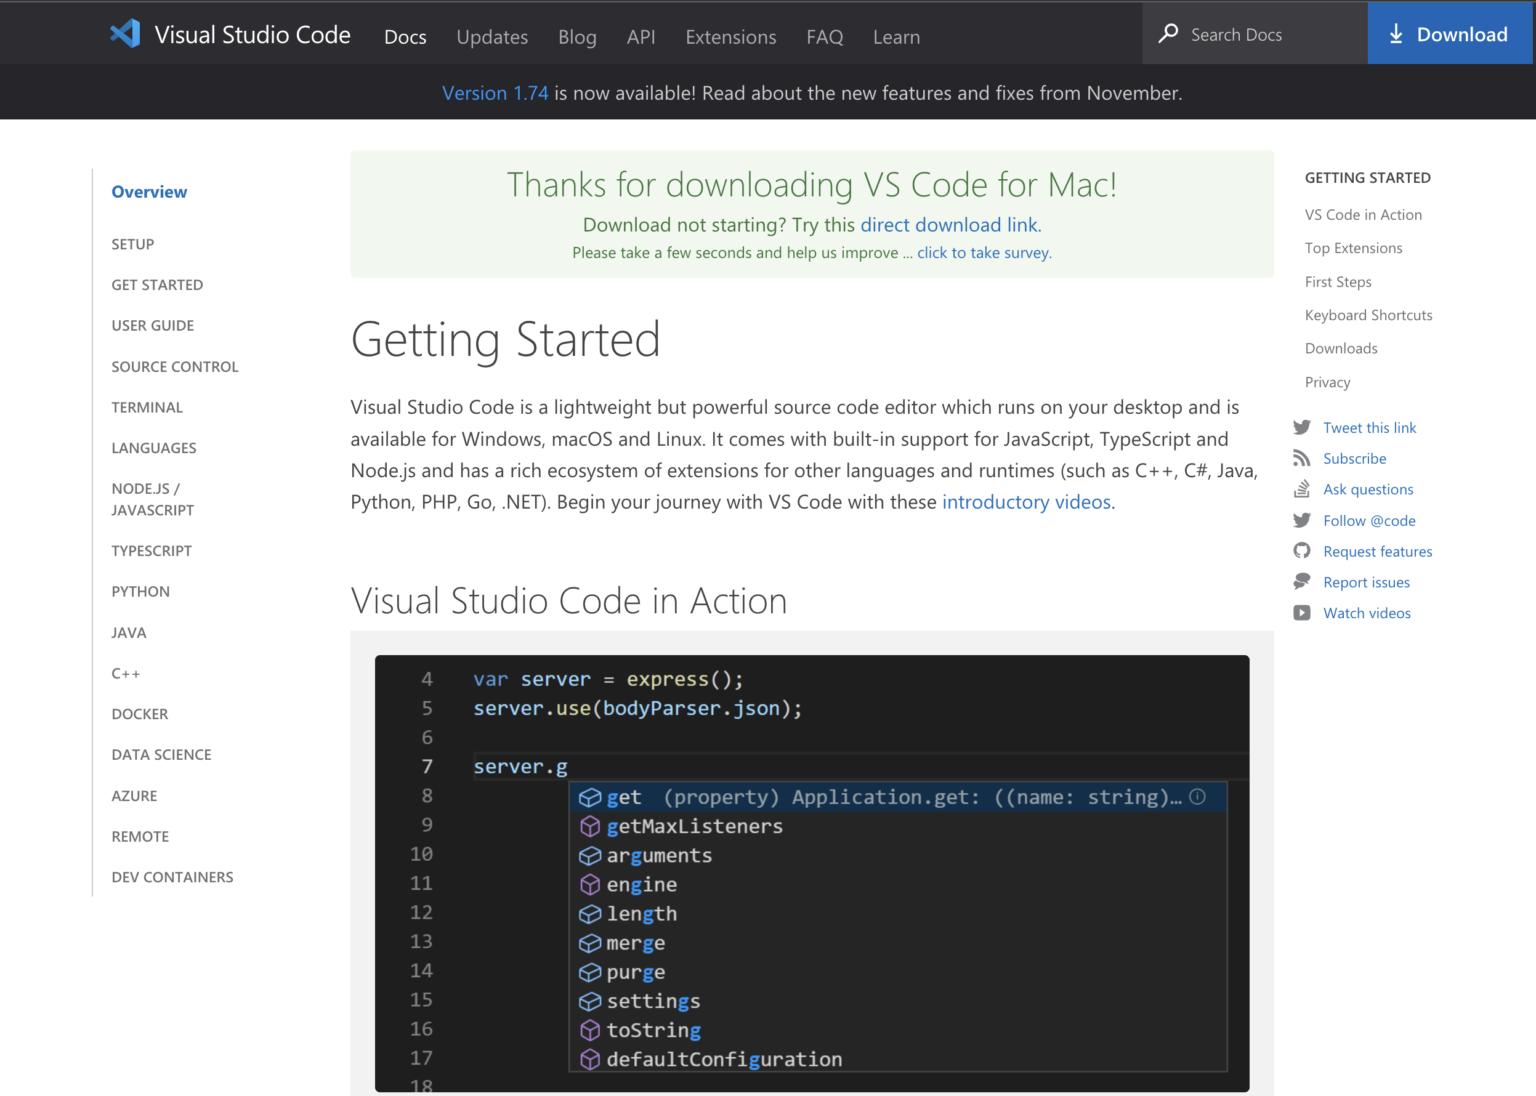This screenshot has height=1096, width=1536.
Task: Click the Version 1.74 link
Action: click(495, 92)
